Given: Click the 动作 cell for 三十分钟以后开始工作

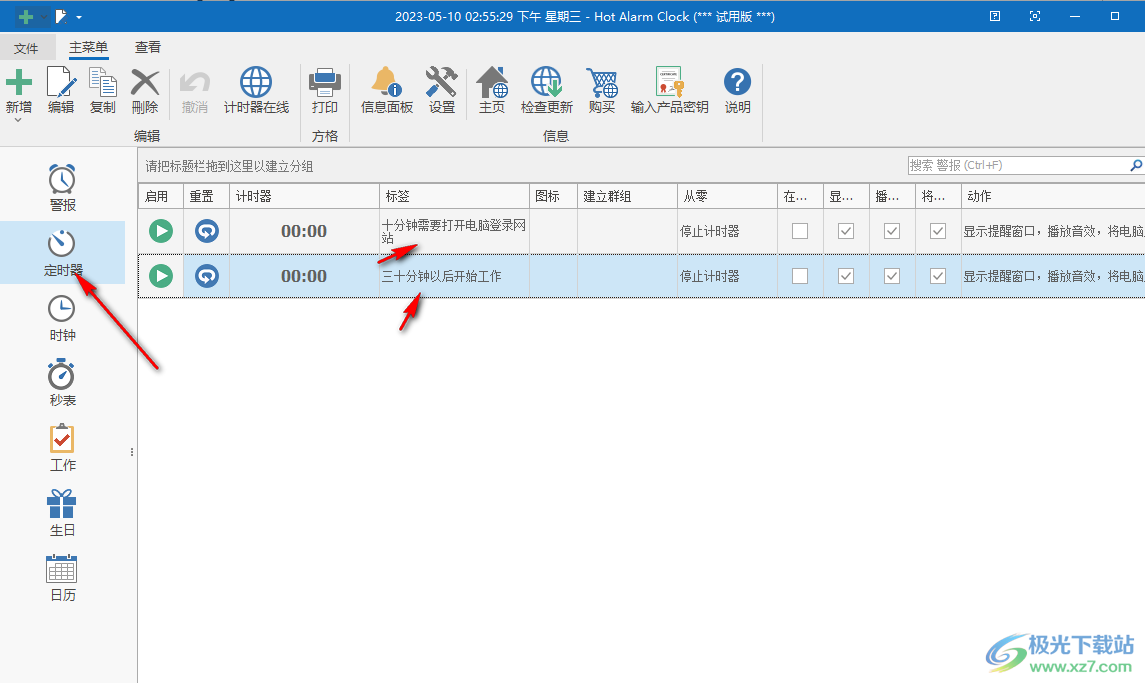Looking at the screenshot, I should (x=1053, y=276).
